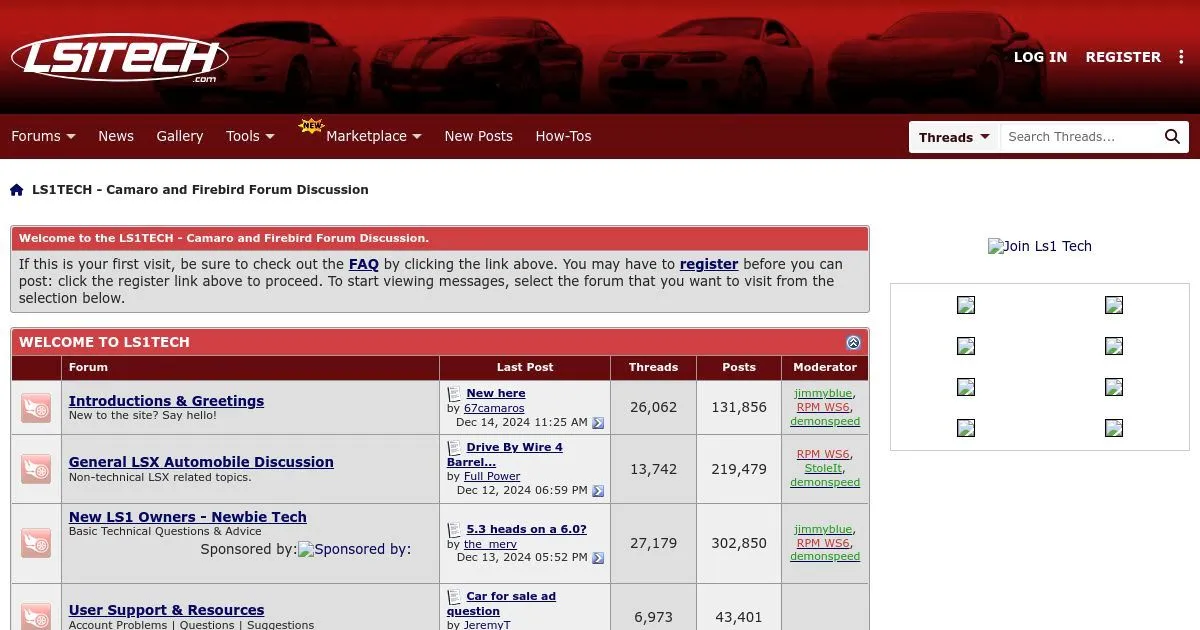Open the 5.3 heads on a 6.0 thread

pyautogui.click(x=527, y=529)
